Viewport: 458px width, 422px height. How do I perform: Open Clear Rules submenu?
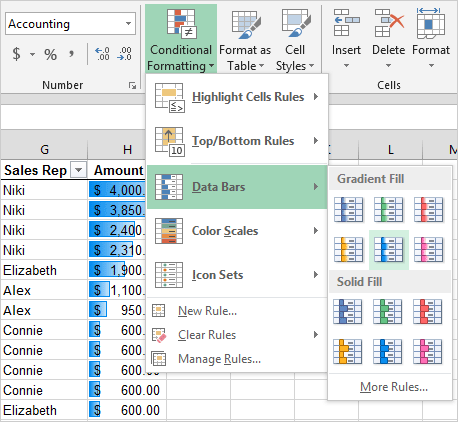(x=237, y=335)
